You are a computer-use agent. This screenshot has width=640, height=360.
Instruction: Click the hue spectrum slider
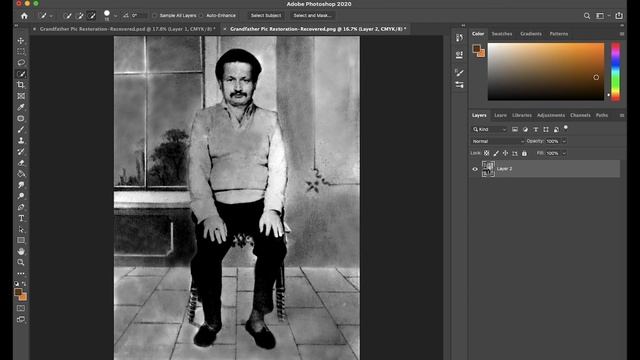615,71
